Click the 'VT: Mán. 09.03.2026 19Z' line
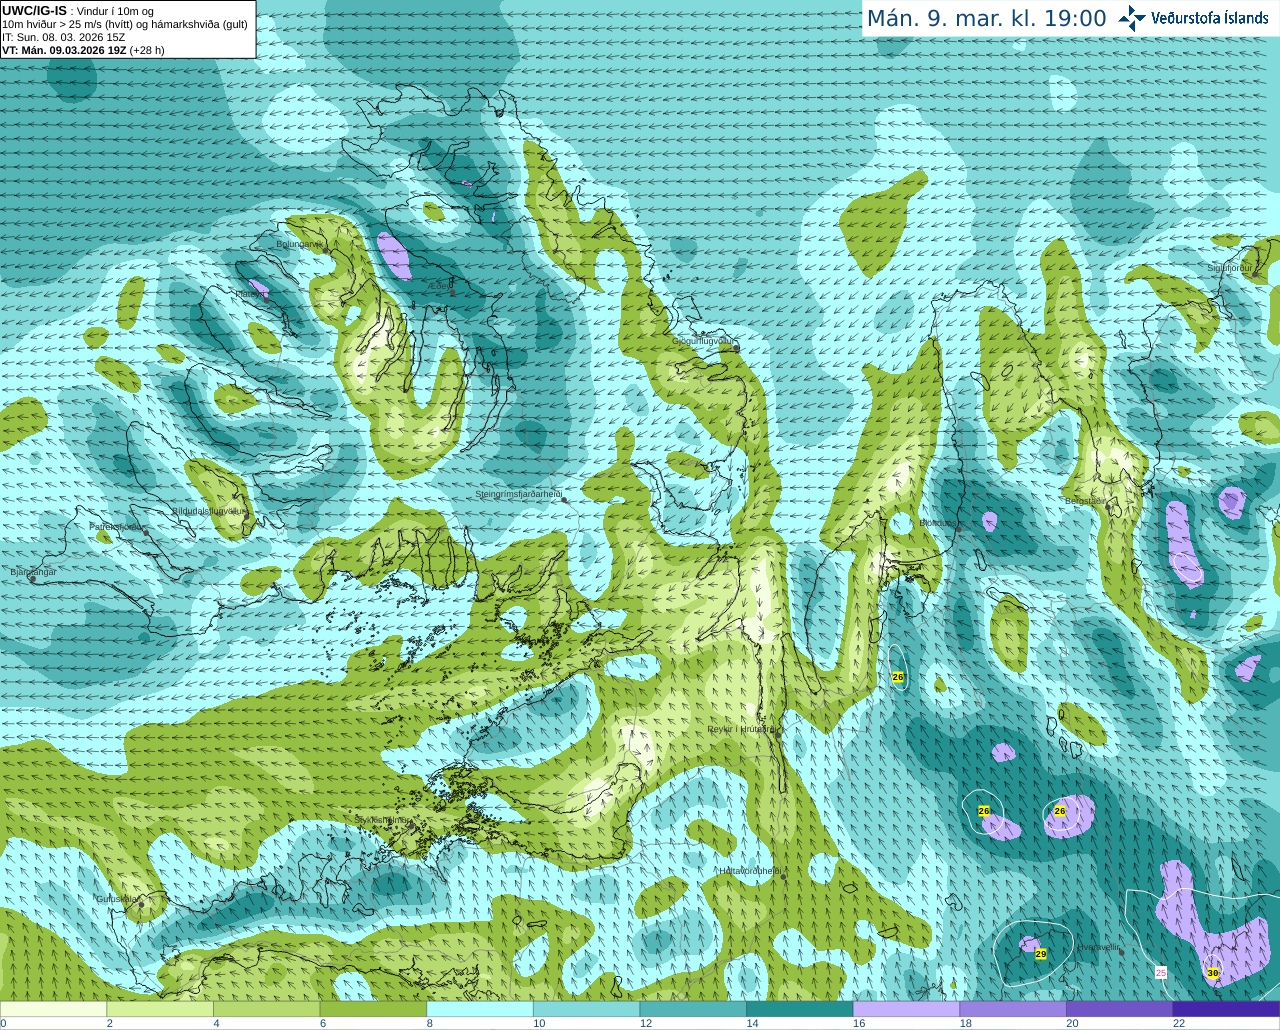 click(64, 50)
